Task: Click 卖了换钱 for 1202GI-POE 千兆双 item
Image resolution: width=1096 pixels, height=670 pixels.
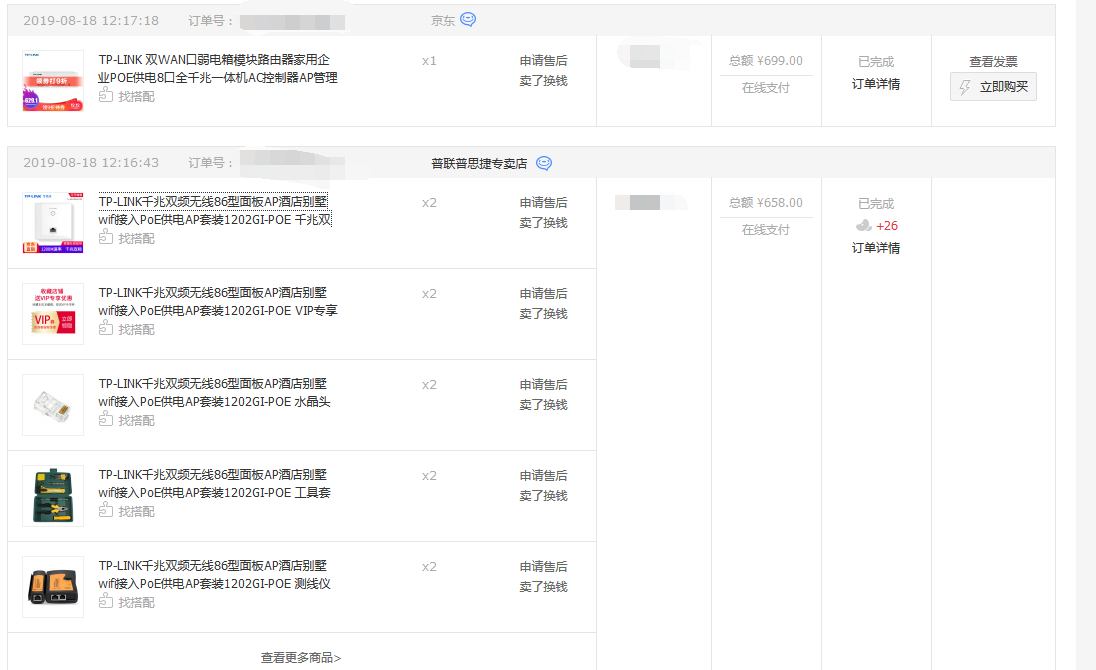Action: click(x=543, y=223)
